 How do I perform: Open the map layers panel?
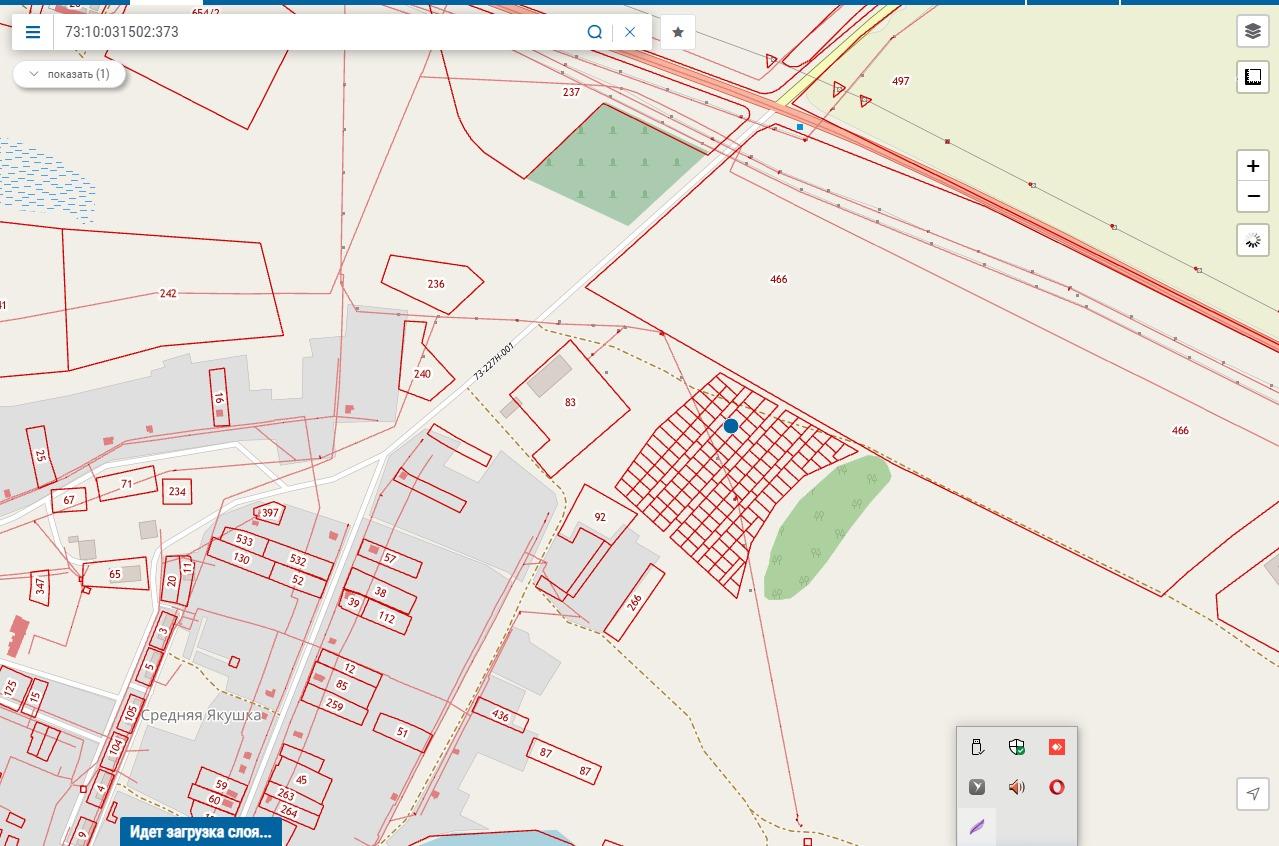tap(1253, 32)
